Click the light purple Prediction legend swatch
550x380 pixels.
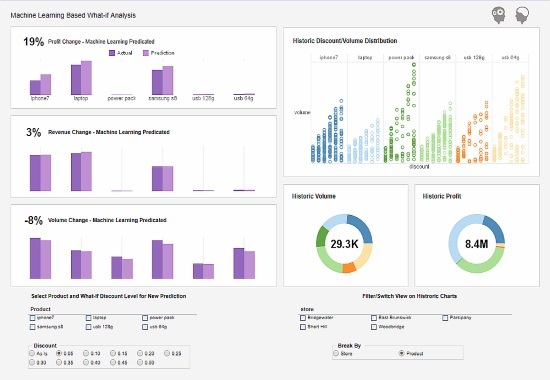(x=146, y=53)
